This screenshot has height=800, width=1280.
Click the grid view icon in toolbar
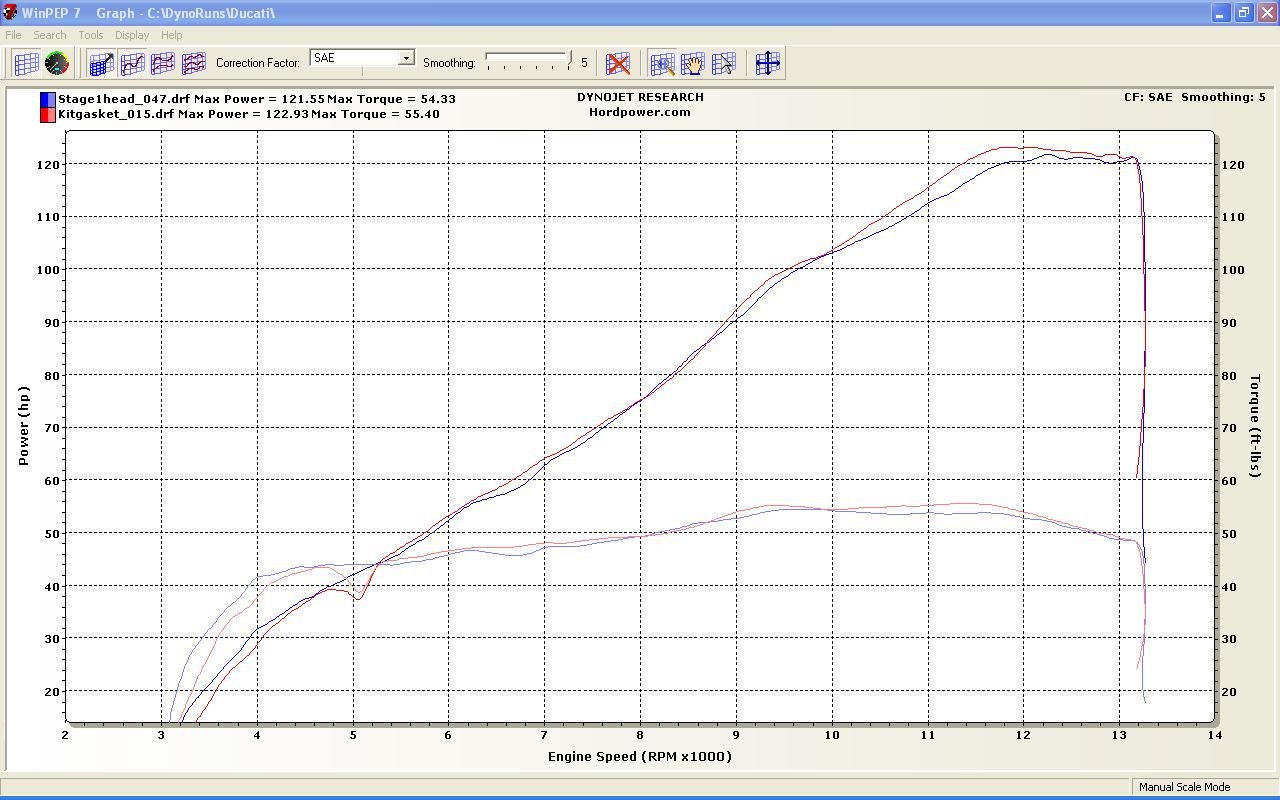pos(27,63)
